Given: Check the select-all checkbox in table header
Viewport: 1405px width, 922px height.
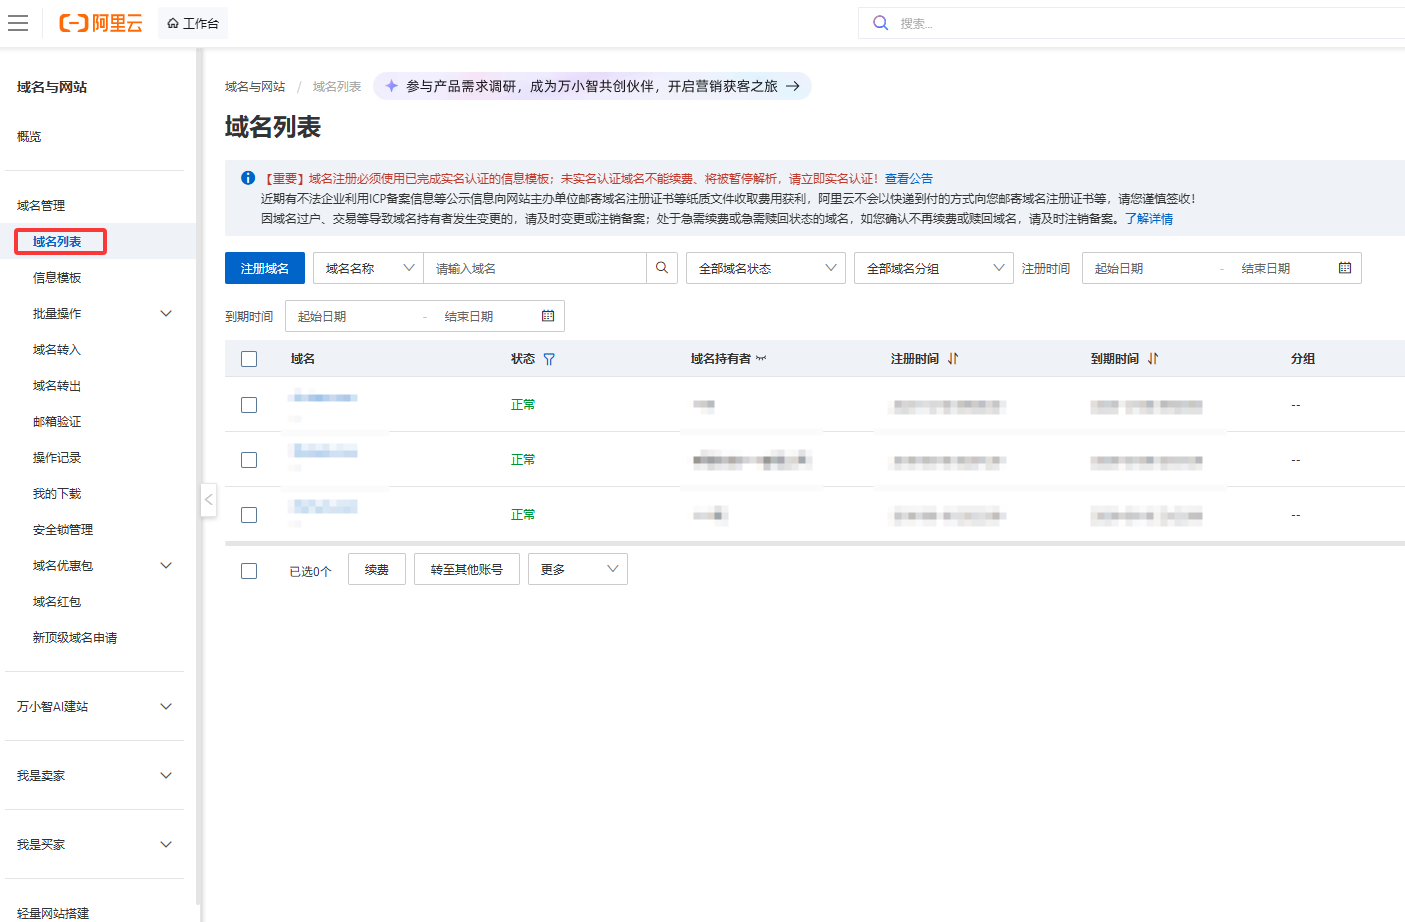Looking at the screenshot, I should (x=249, y=359).
